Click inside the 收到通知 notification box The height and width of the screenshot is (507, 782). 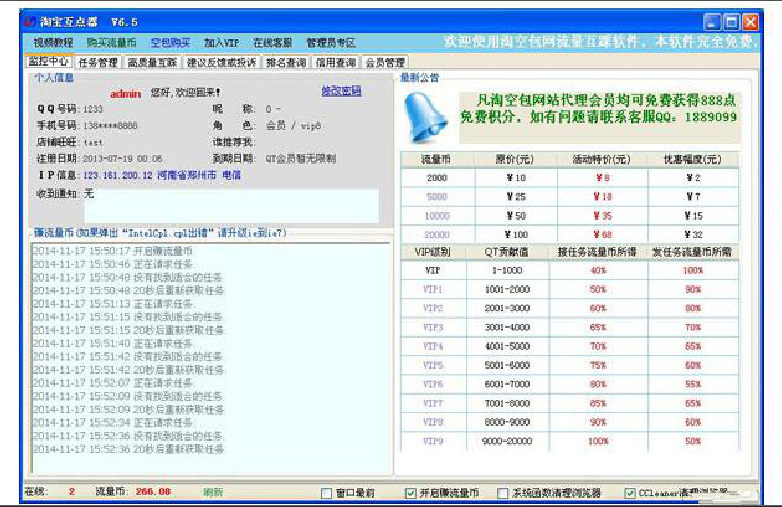(231, 205)
